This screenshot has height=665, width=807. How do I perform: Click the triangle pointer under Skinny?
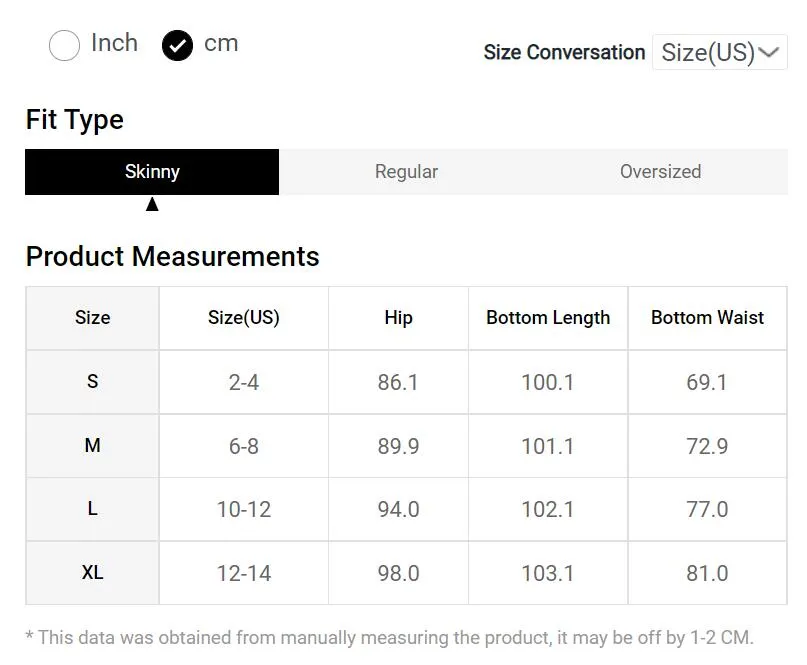click(x=152, y=204)
